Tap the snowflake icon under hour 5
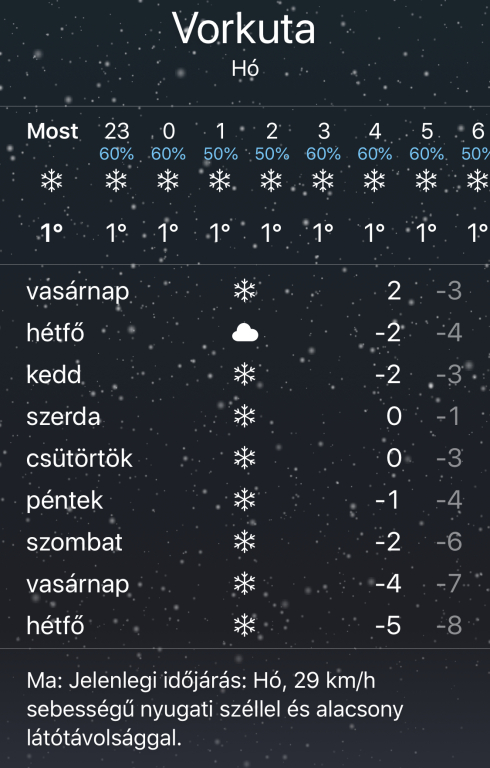490x768 pixels. click(426, 181)
